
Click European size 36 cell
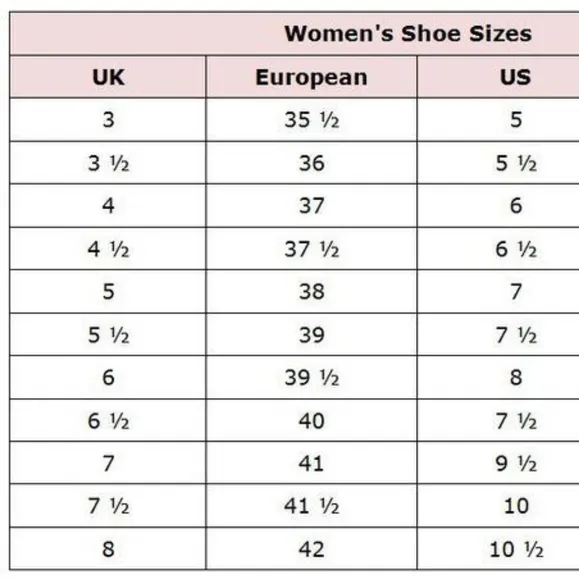pos(312,163)
